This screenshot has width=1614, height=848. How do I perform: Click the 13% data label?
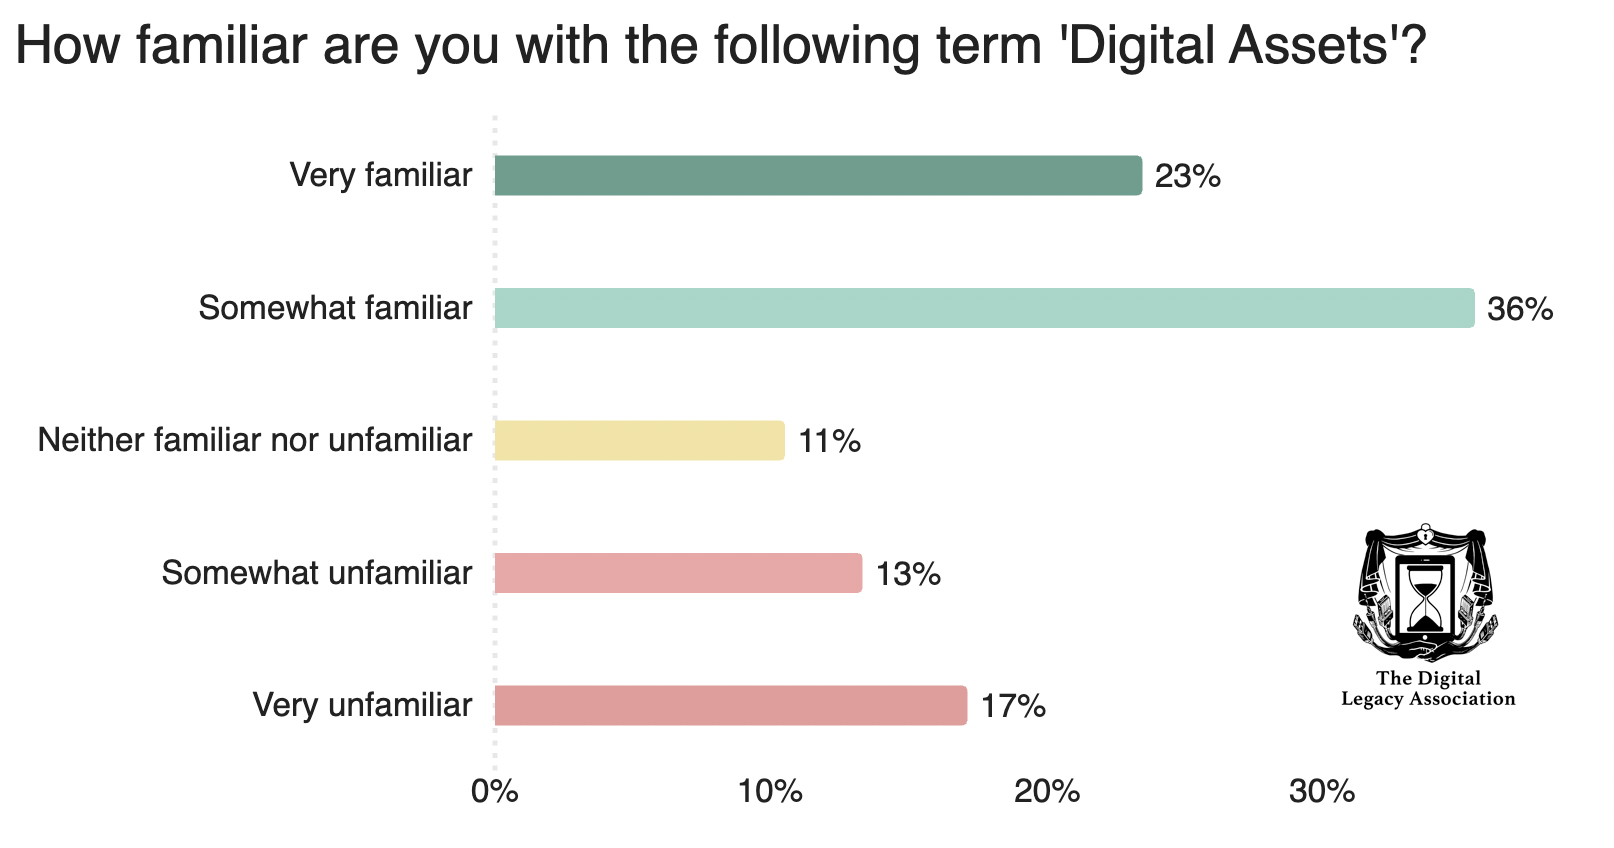(908, 574)
